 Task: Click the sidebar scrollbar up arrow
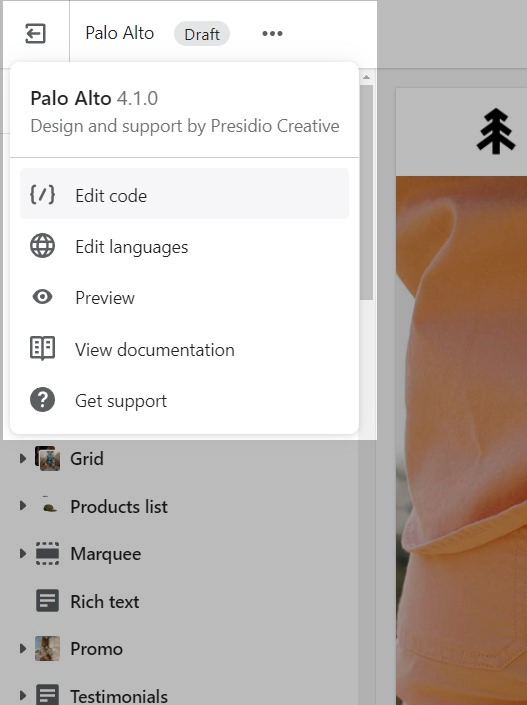tap(366, 77)
